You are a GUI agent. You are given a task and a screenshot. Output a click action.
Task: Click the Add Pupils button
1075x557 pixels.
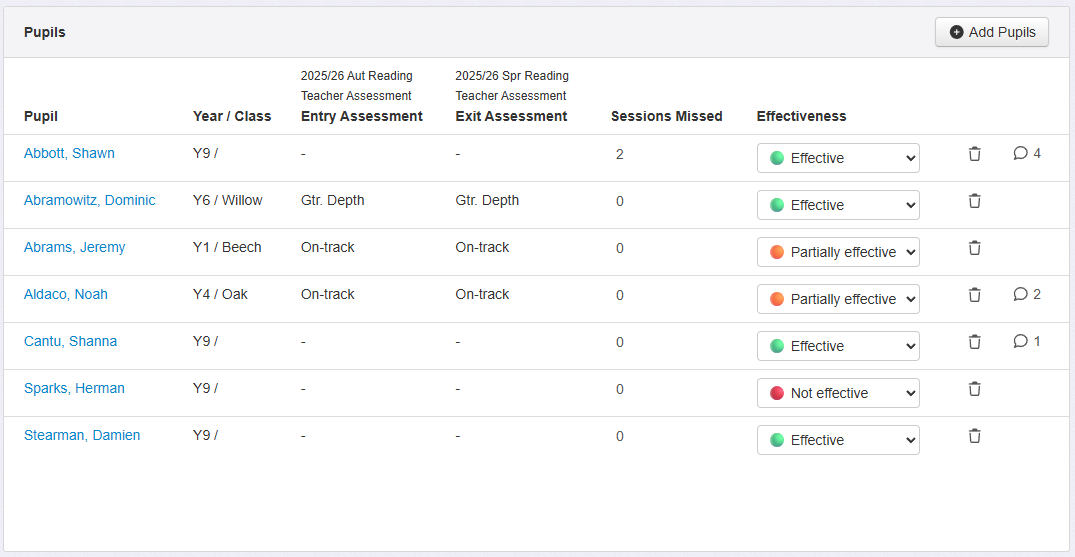point(991,32)
